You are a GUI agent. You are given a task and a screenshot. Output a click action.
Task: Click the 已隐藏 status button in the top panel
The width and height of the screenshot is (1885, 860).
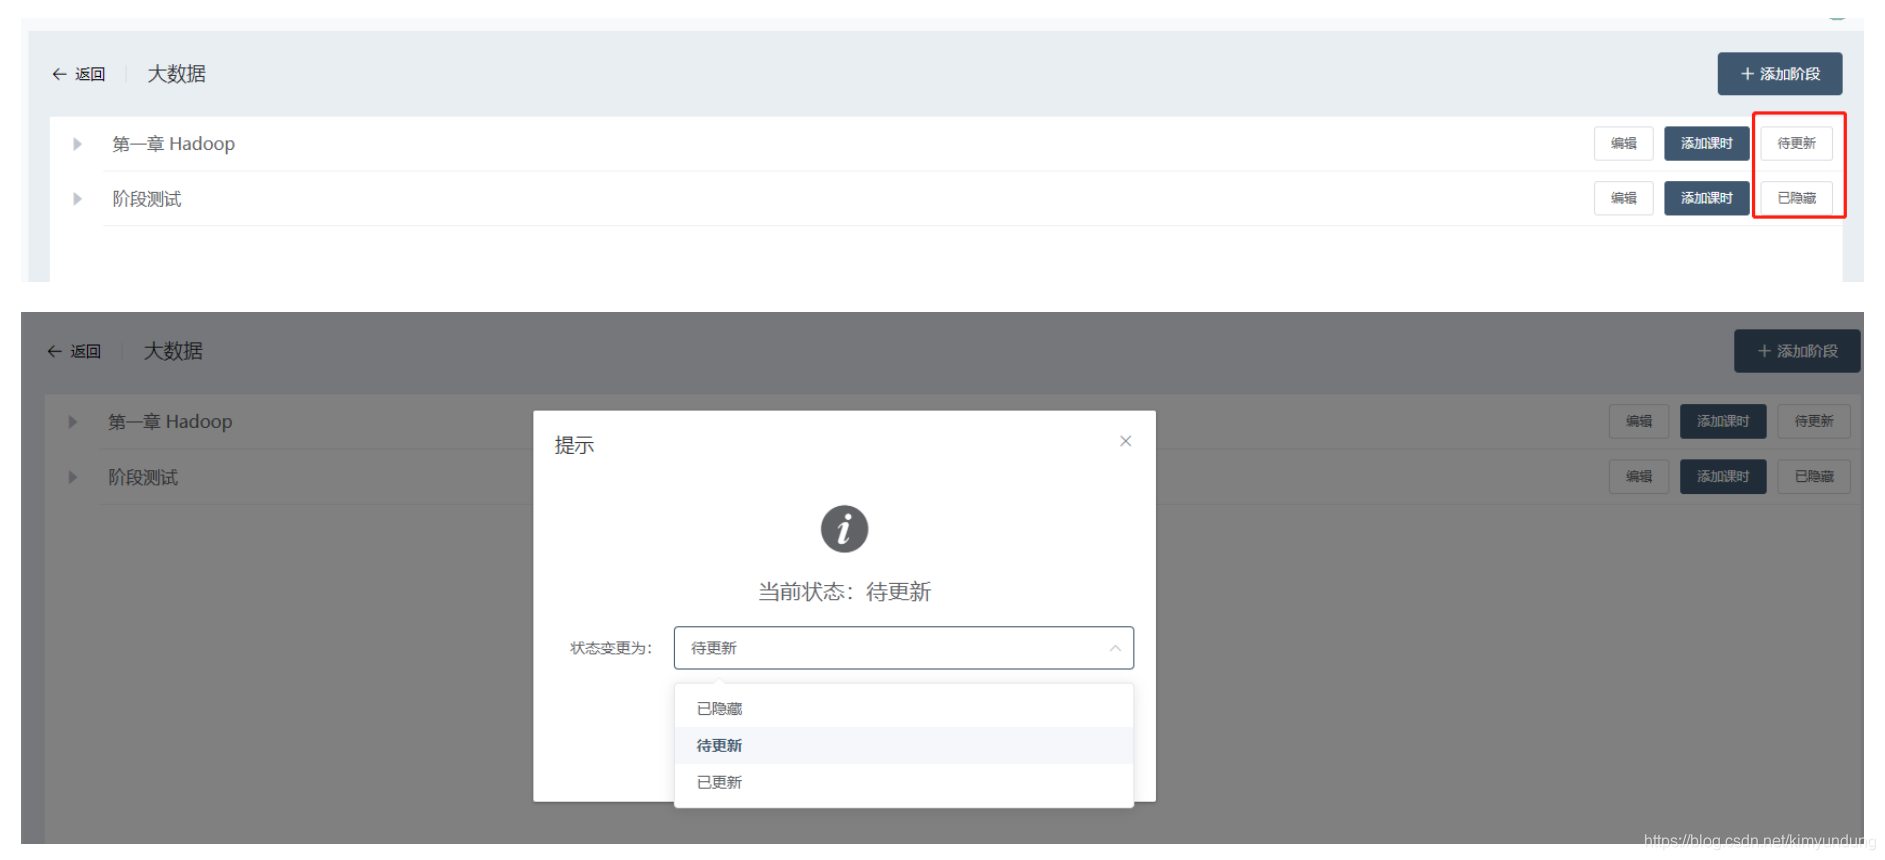pyautogui.click(x=1796, y=198)
